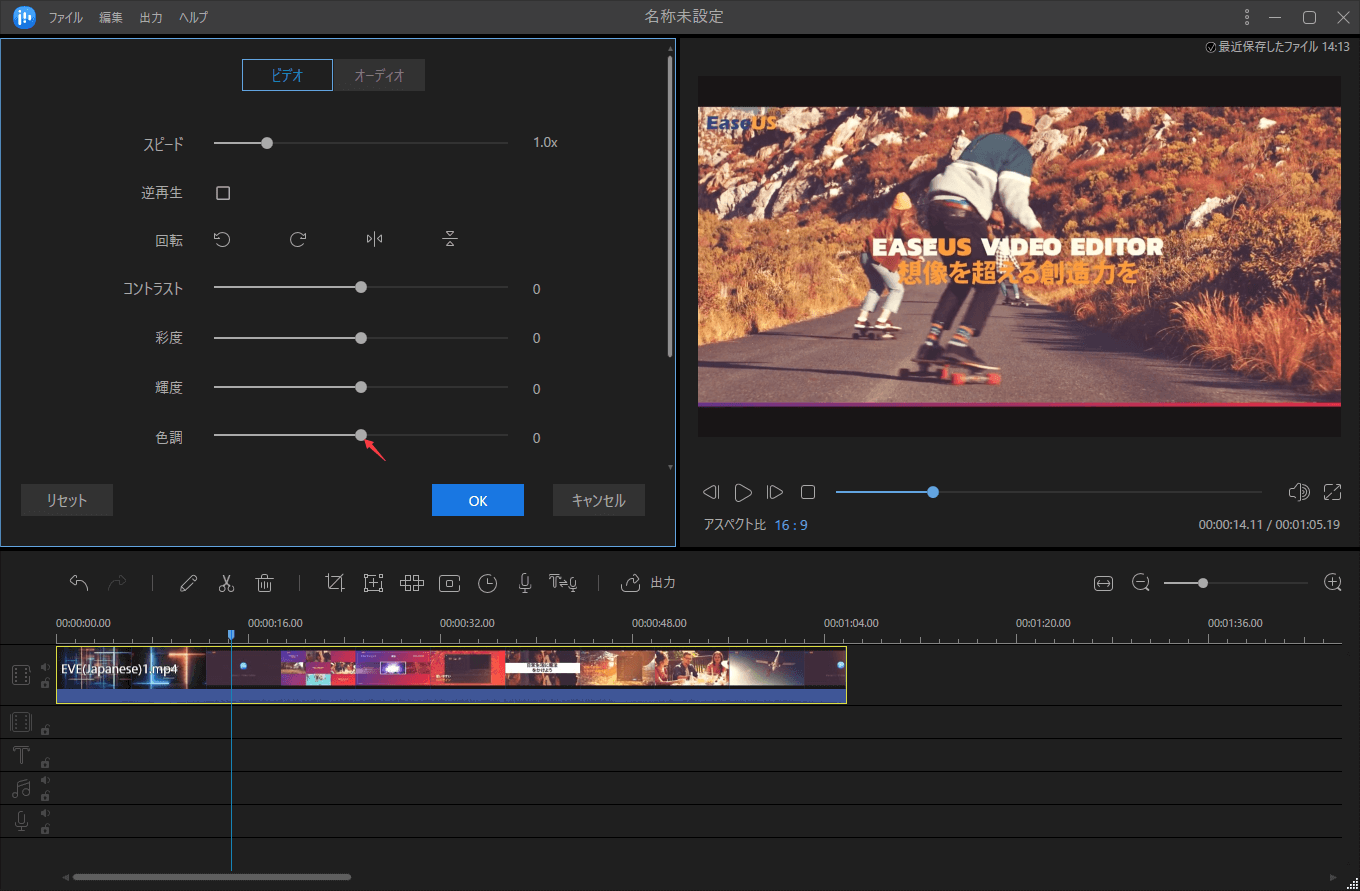Open the 出力 menu in the menu bar
The width and height of the screenshot is (1360, 891).
(x=151, y=18)
